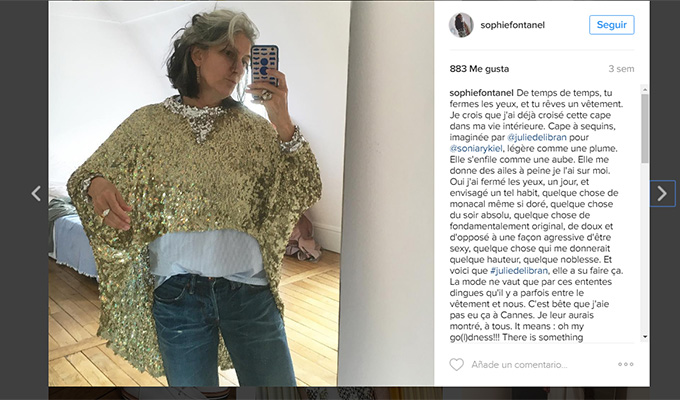680x400 pixels.
Task: Open sophiefontanel's profile picture
Action: (x=461, y=25)
